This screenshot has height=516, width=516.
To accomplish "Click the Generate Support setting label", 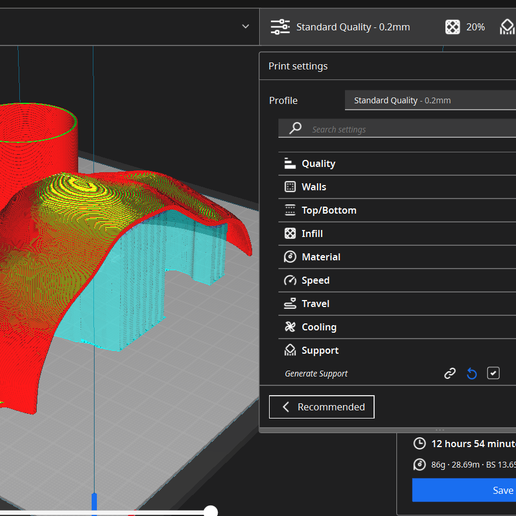I will pyautogui.click(x=316, y=374).
